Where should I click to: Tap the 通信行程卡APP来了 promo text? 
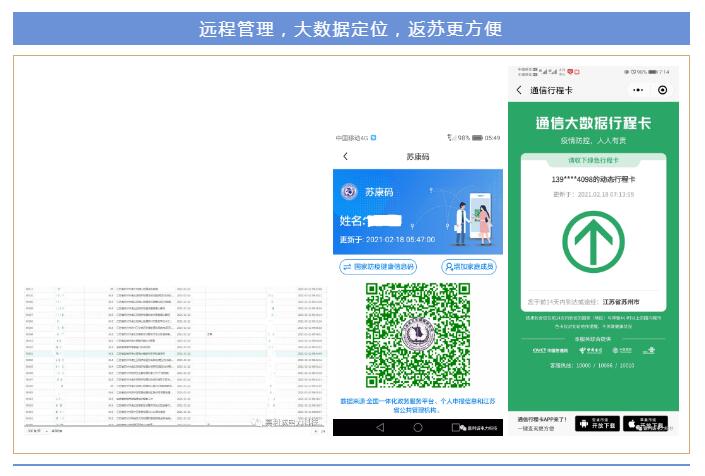click(x=542, y=419)
